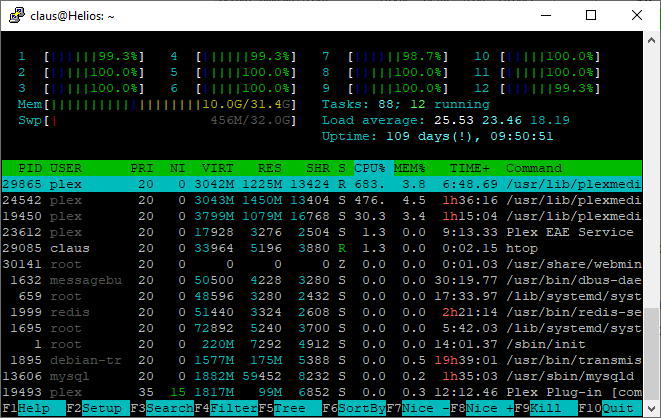Select the mysqld process row
The height and width of the screenshot is (418, 661).
tap(322, 376)
